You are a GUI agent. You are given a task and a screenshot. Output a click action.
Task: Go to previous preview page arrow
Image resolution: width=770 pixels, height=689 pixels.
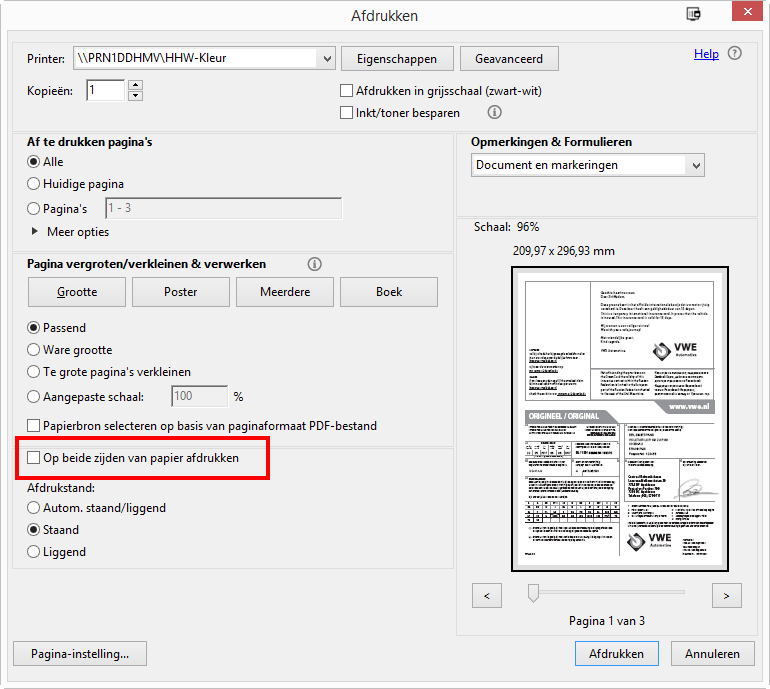[487, 595]
